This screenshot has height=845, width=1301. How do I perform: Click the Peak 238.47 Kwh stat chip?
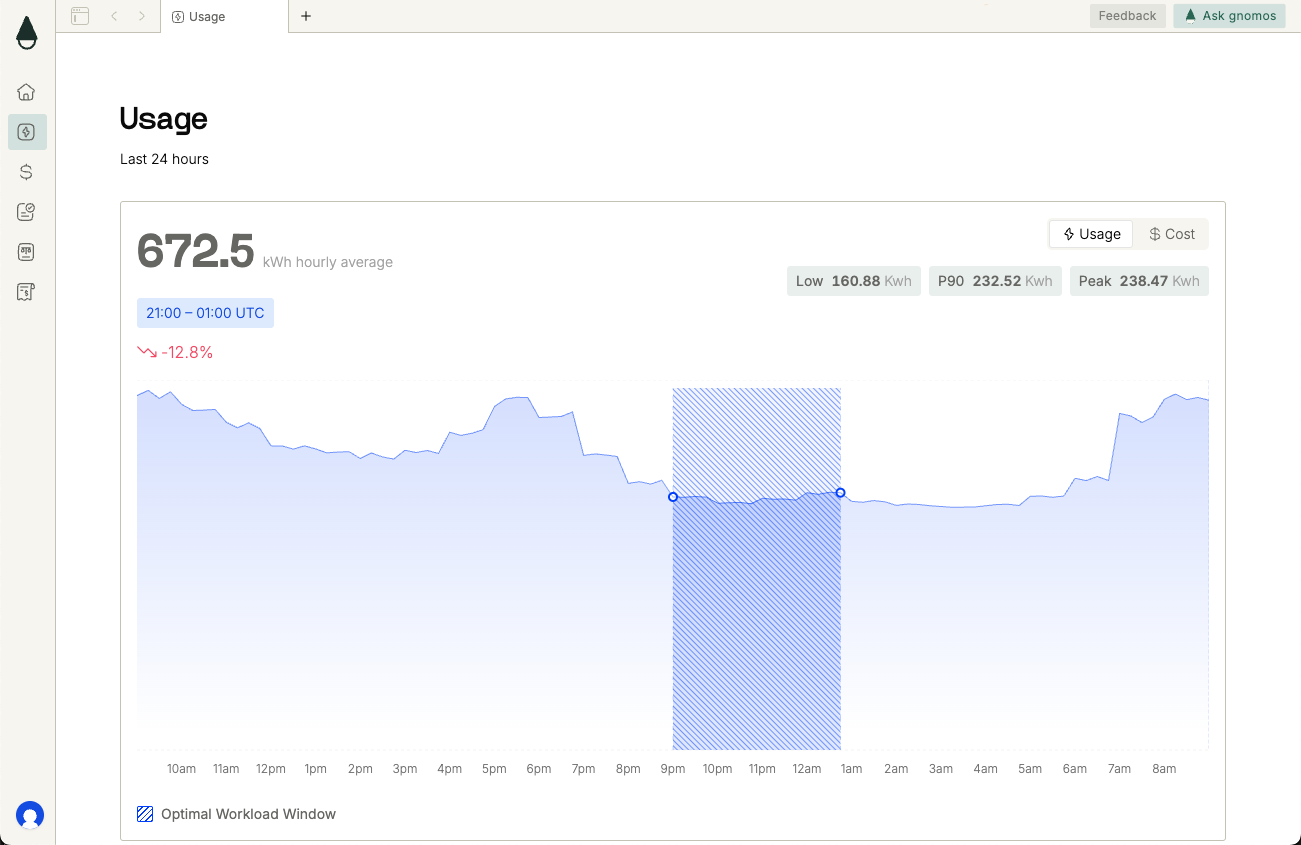tap(1138, 281)
